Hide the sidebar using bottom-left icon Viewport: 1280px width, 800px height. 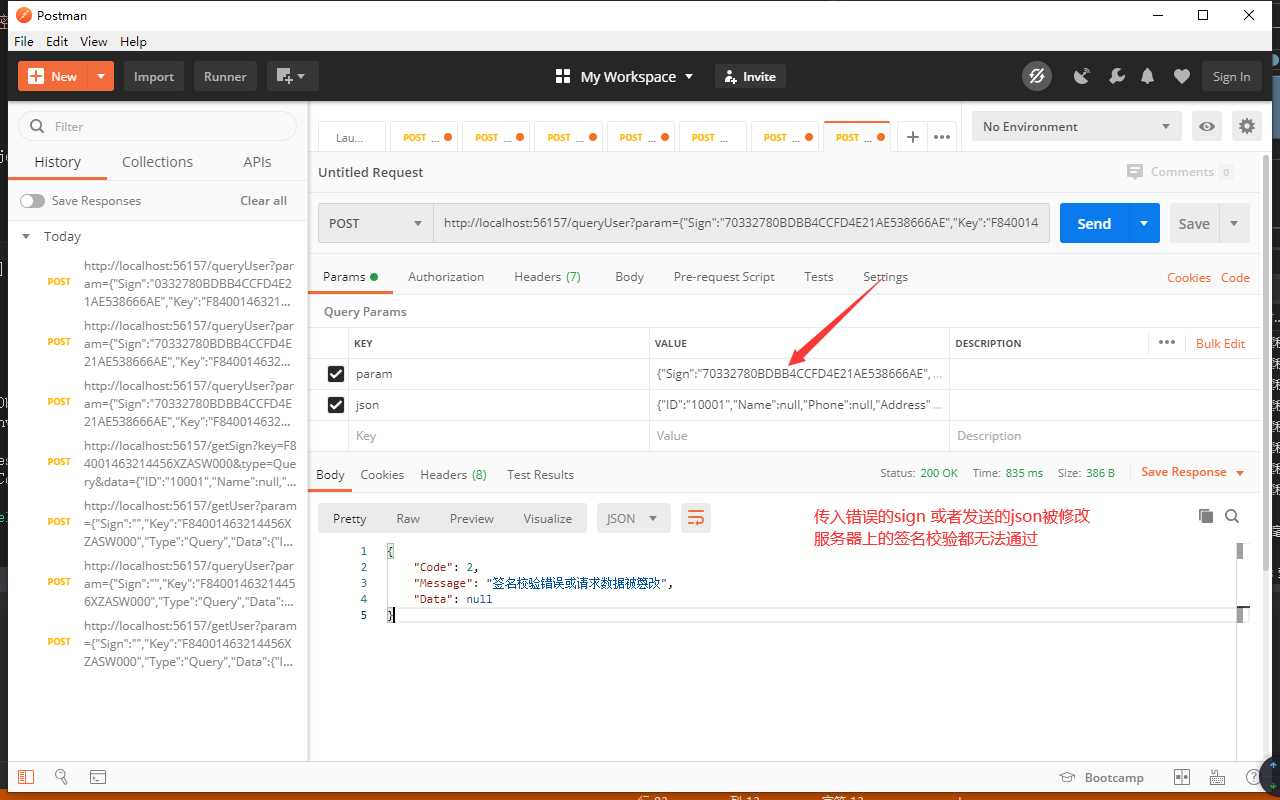[26, 777]
